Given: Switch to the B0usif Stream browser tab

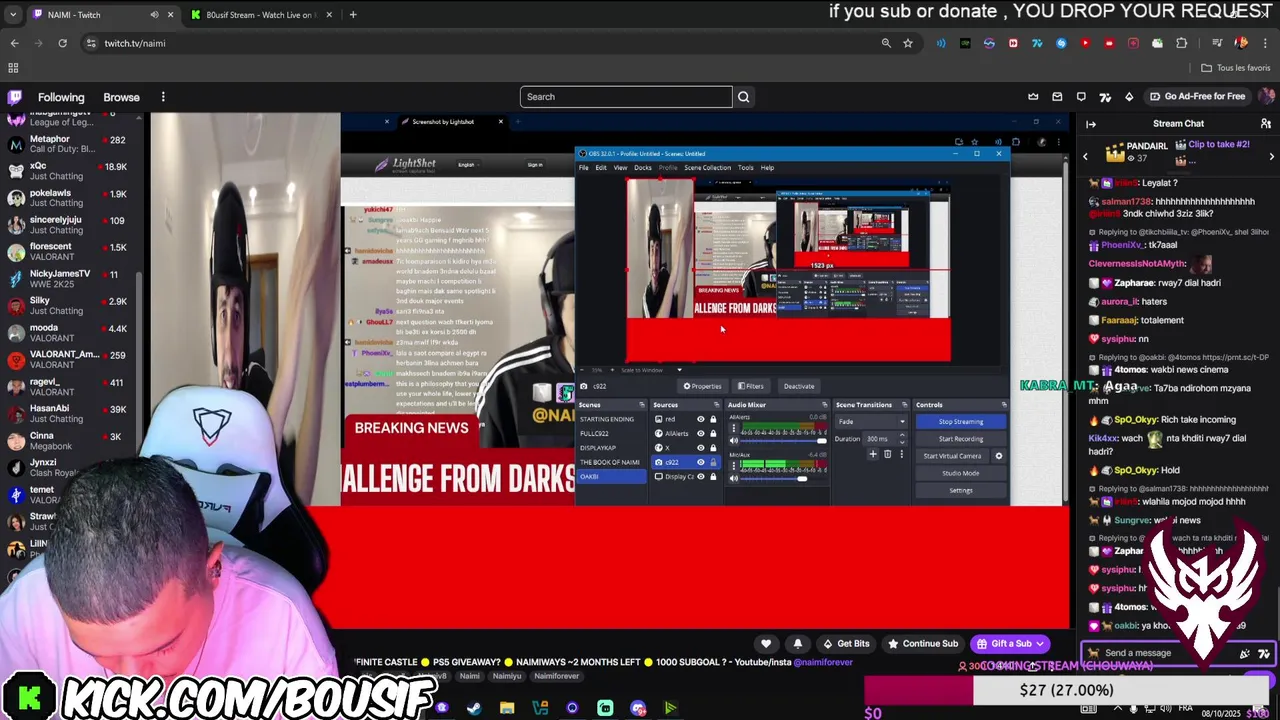Looking at the screenshot, I should coord(260,15).
